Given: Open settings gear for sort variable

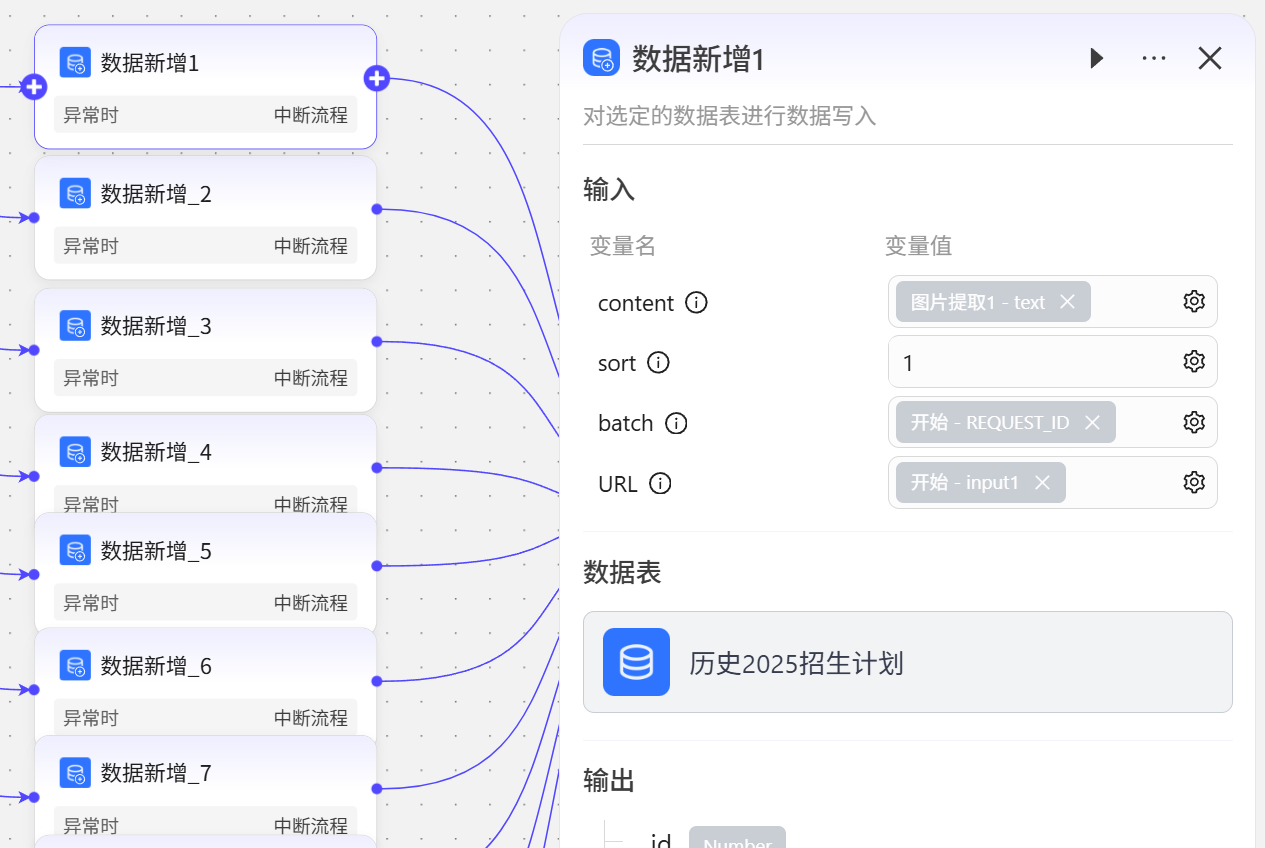Looking at the screenshot, I should click(1194, 362).
